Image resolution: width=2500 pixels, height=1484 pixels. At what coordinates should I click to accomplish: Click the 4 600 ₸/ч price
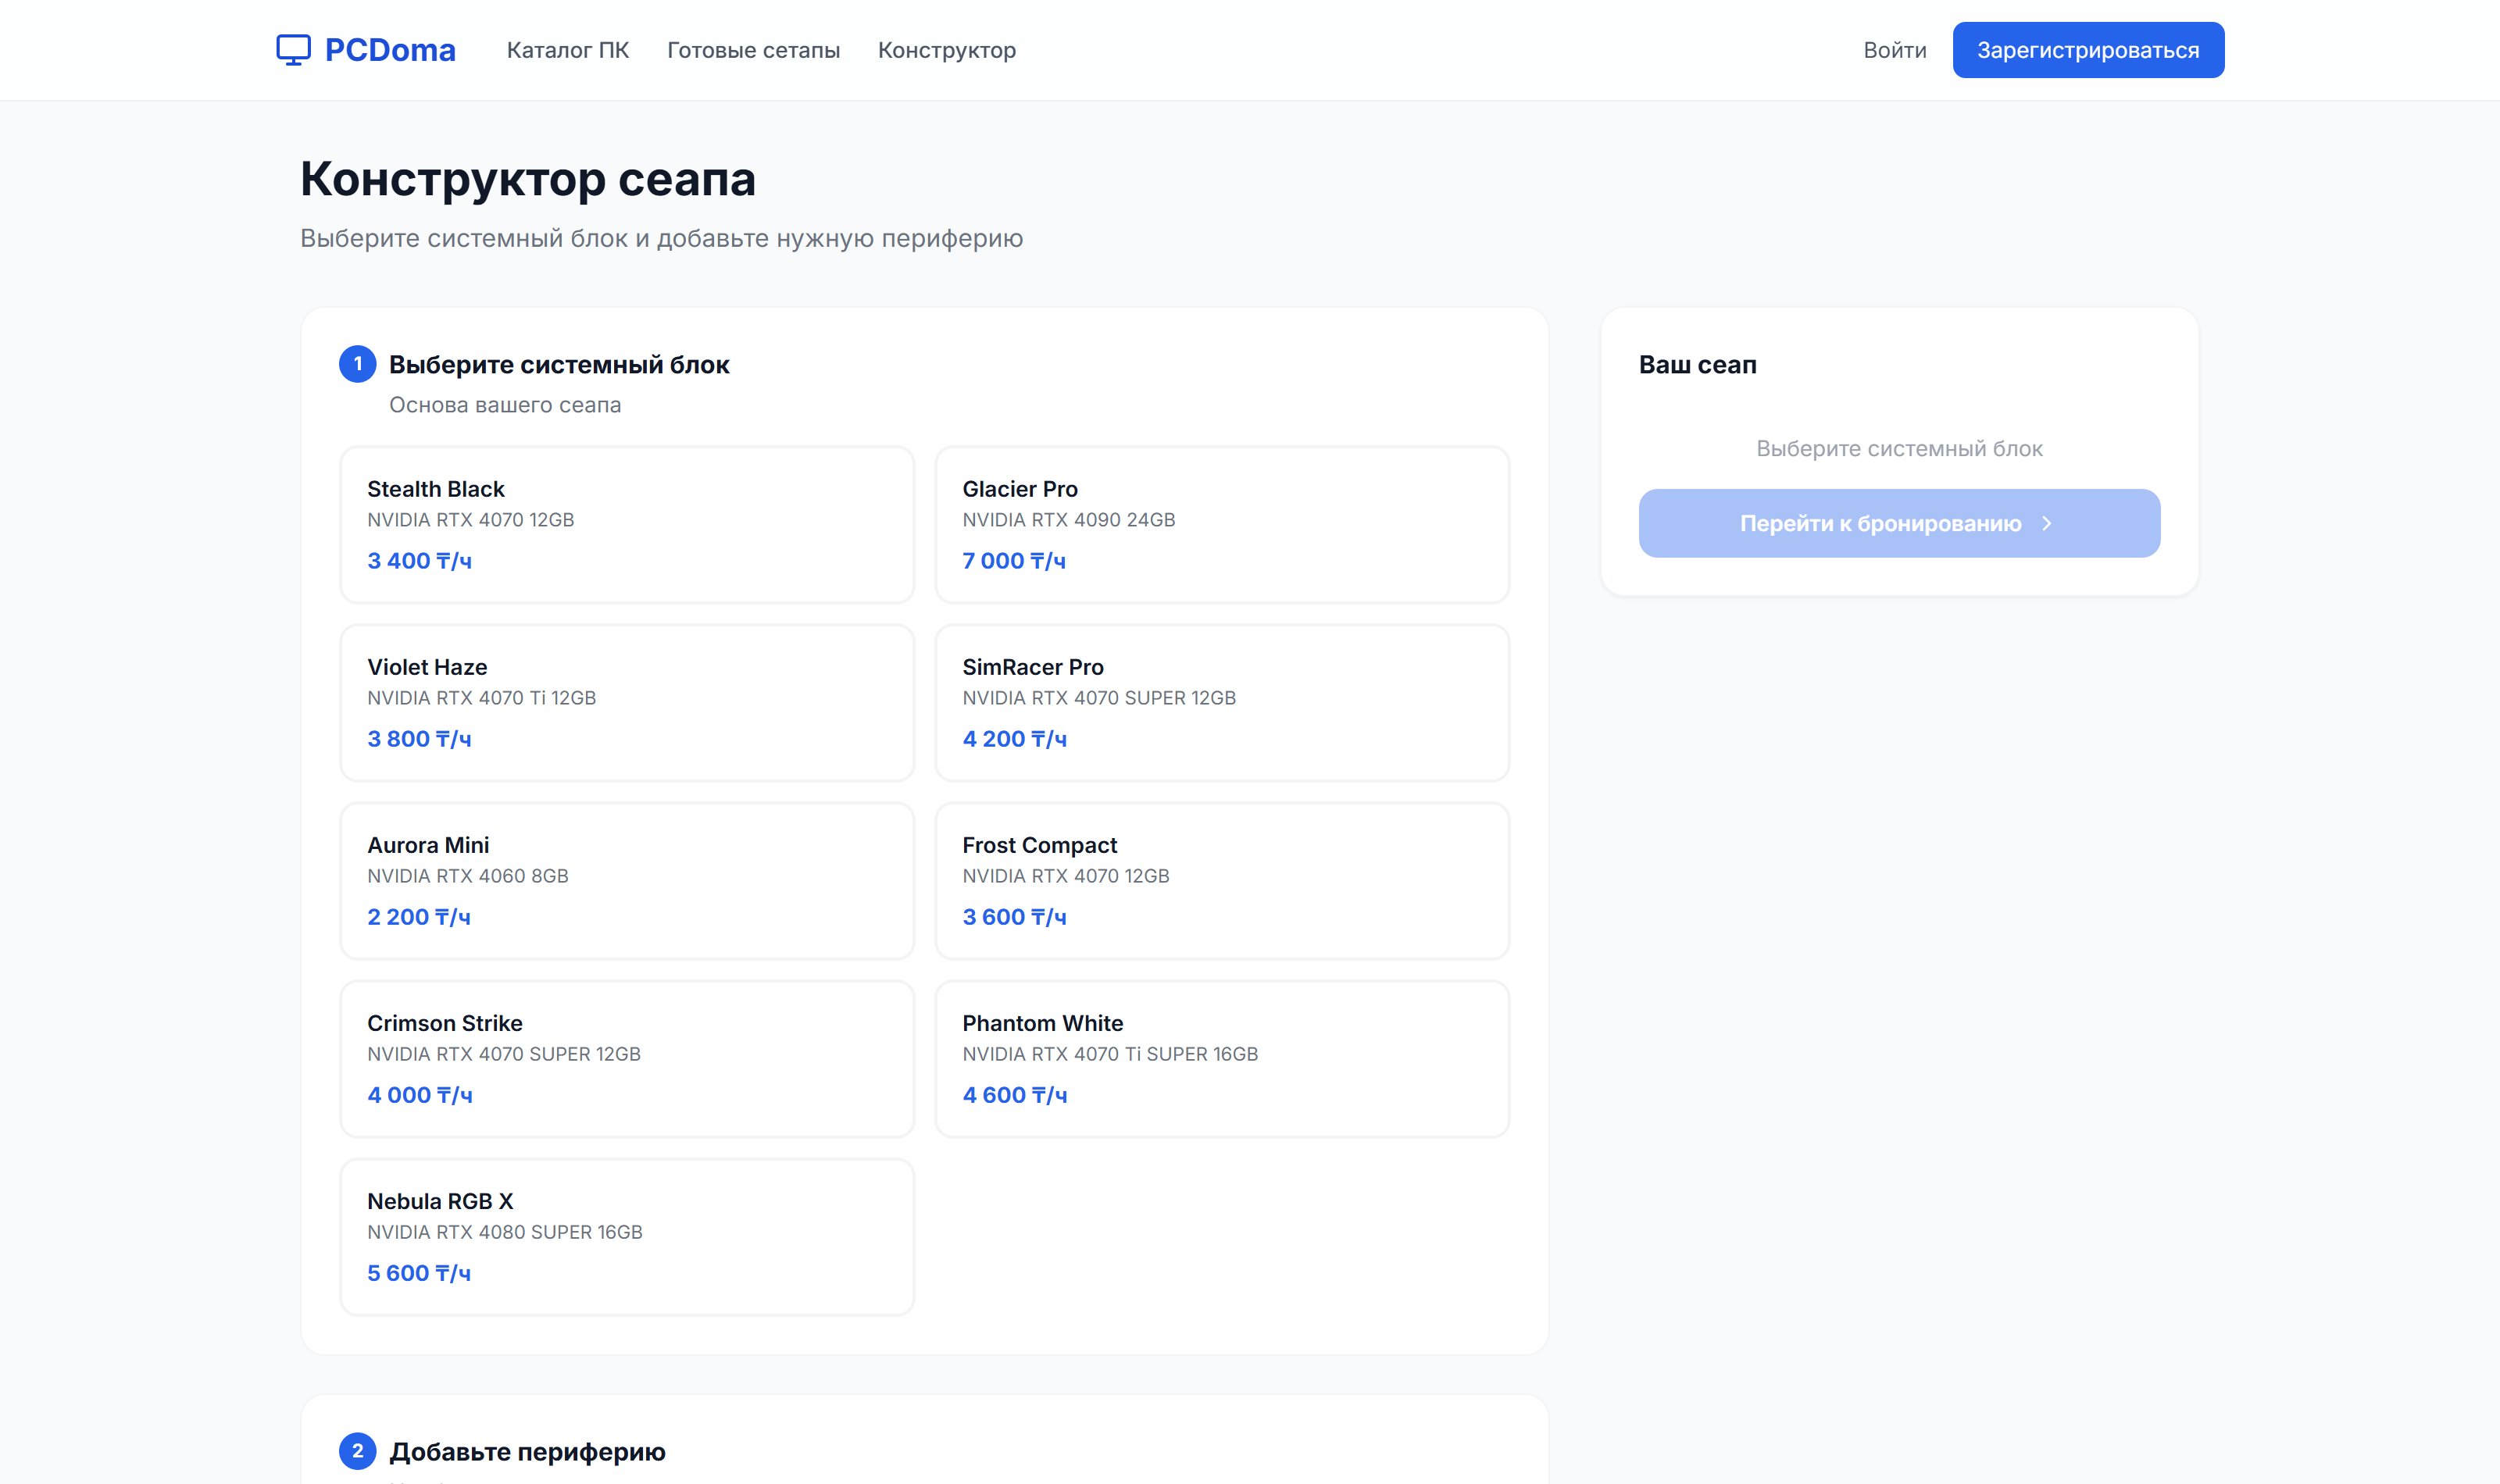coord(1015,1095)
